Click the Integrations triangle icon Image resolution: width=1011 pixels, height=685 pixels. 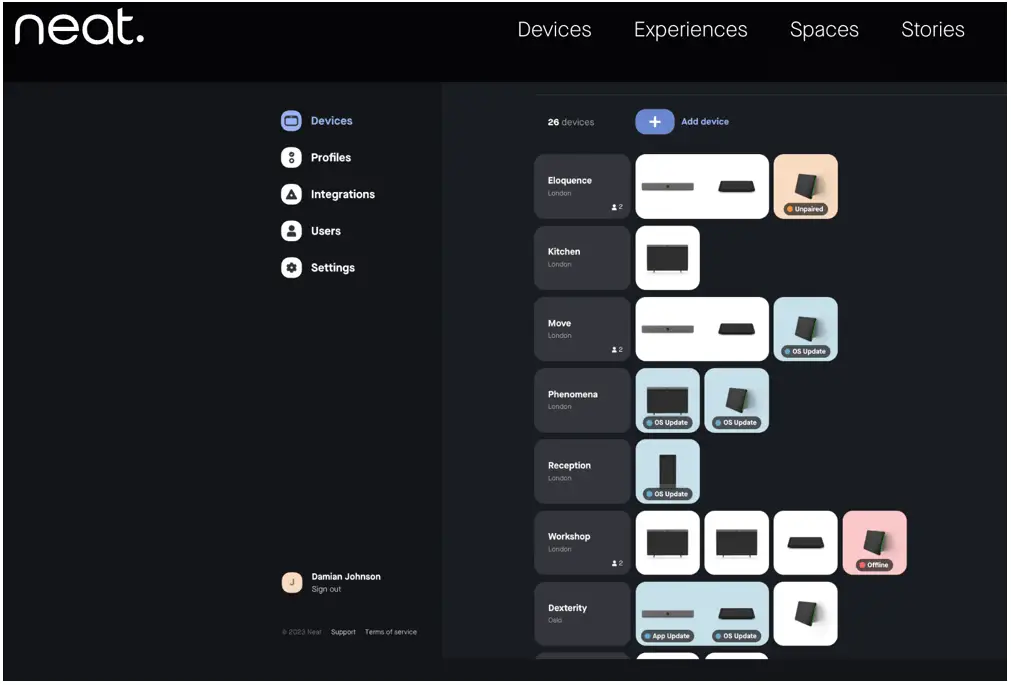[x=290, y=194]
